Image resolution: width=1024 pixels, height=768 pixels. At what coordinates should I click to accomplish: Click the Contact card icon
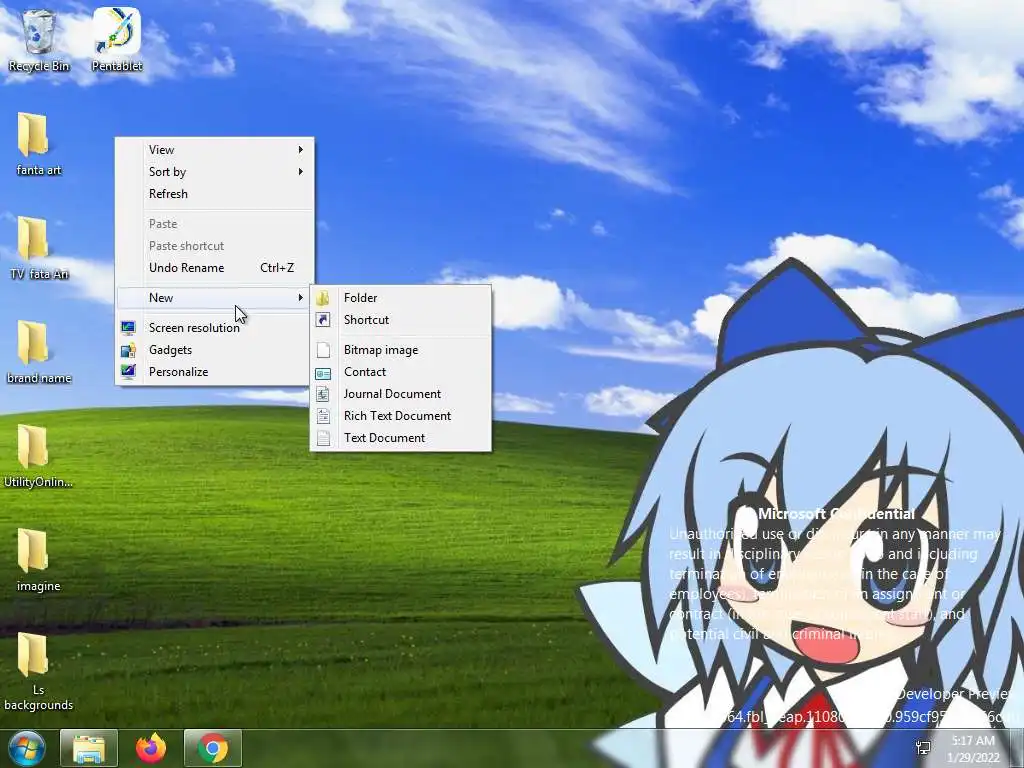tap(323, 372)
